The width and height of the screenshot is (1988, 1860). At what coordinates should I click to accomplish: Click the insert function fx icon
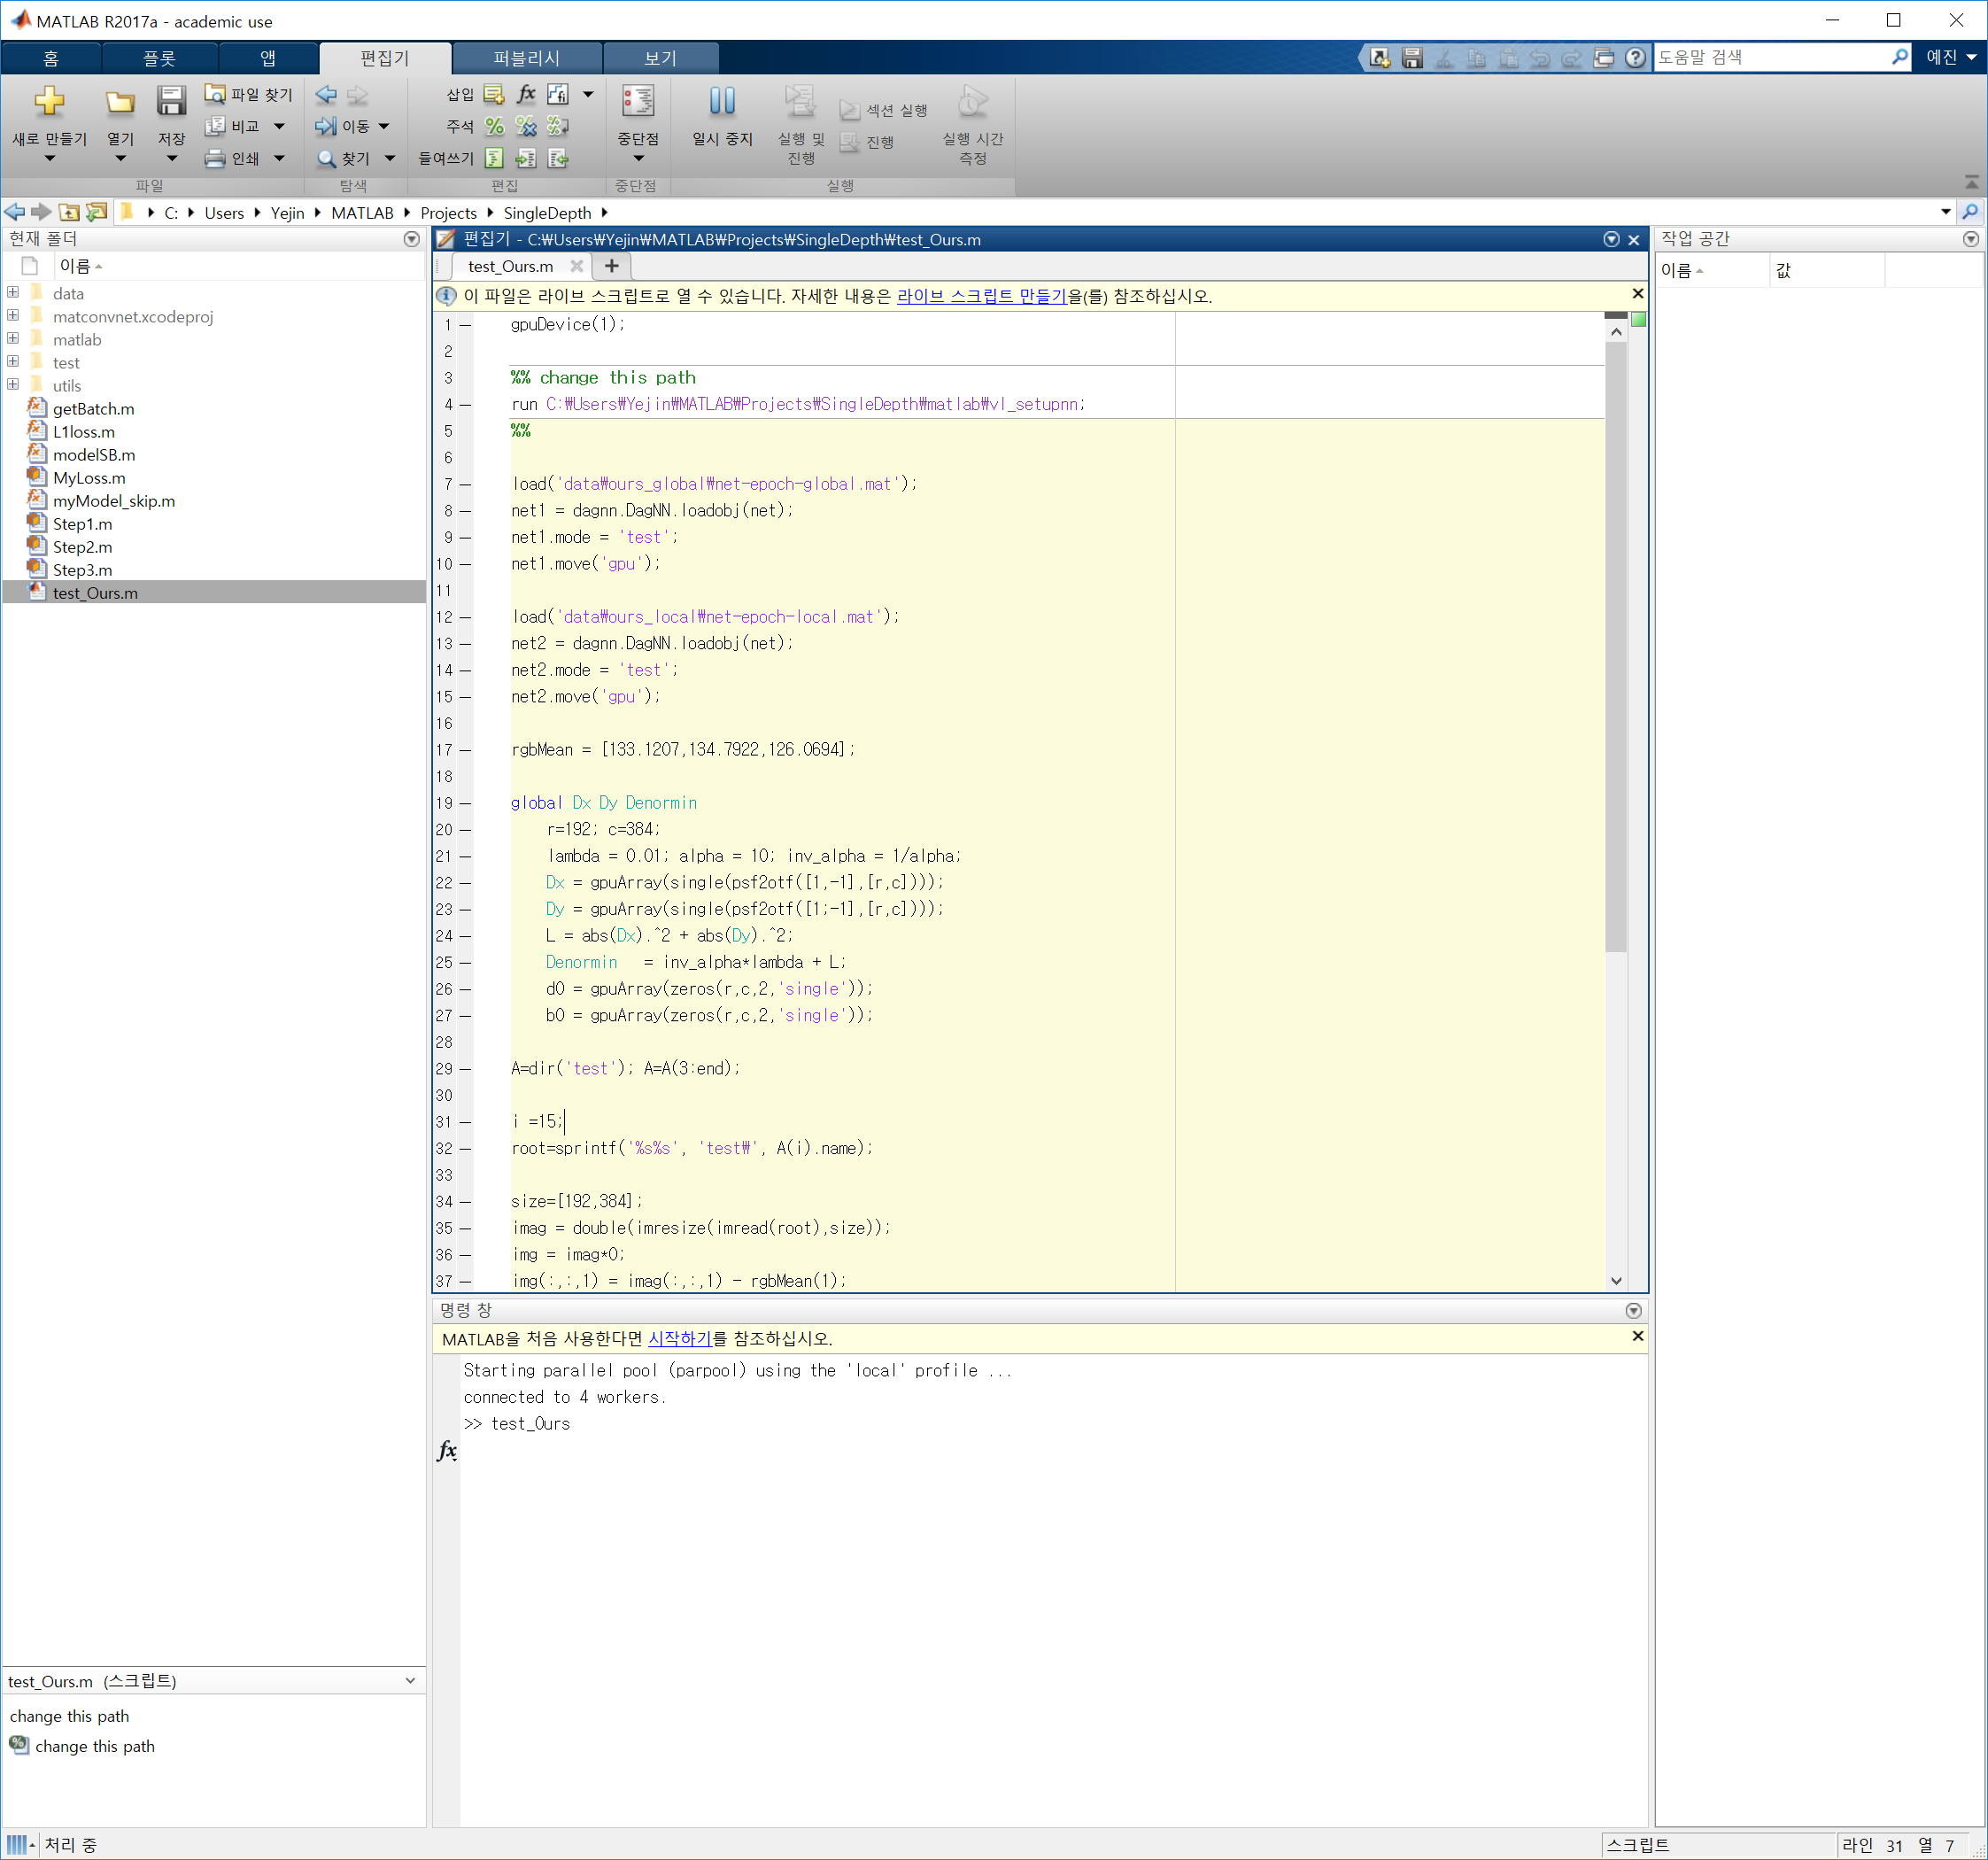(526, 94)
